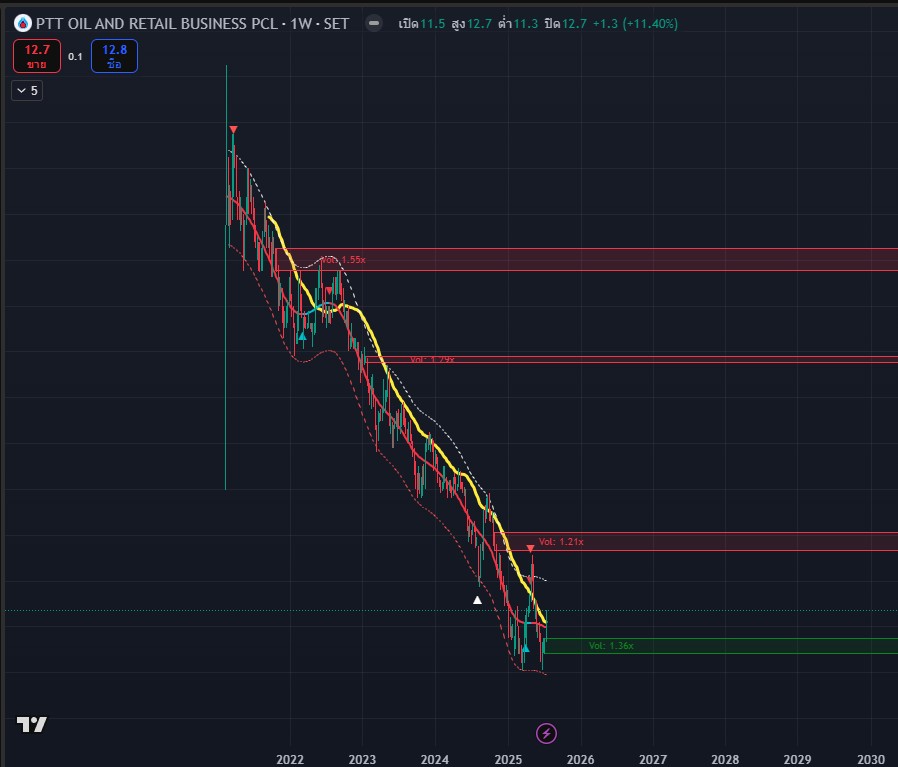
Task: Click the 2023 label on the time axis
Action: pos(363,760)
